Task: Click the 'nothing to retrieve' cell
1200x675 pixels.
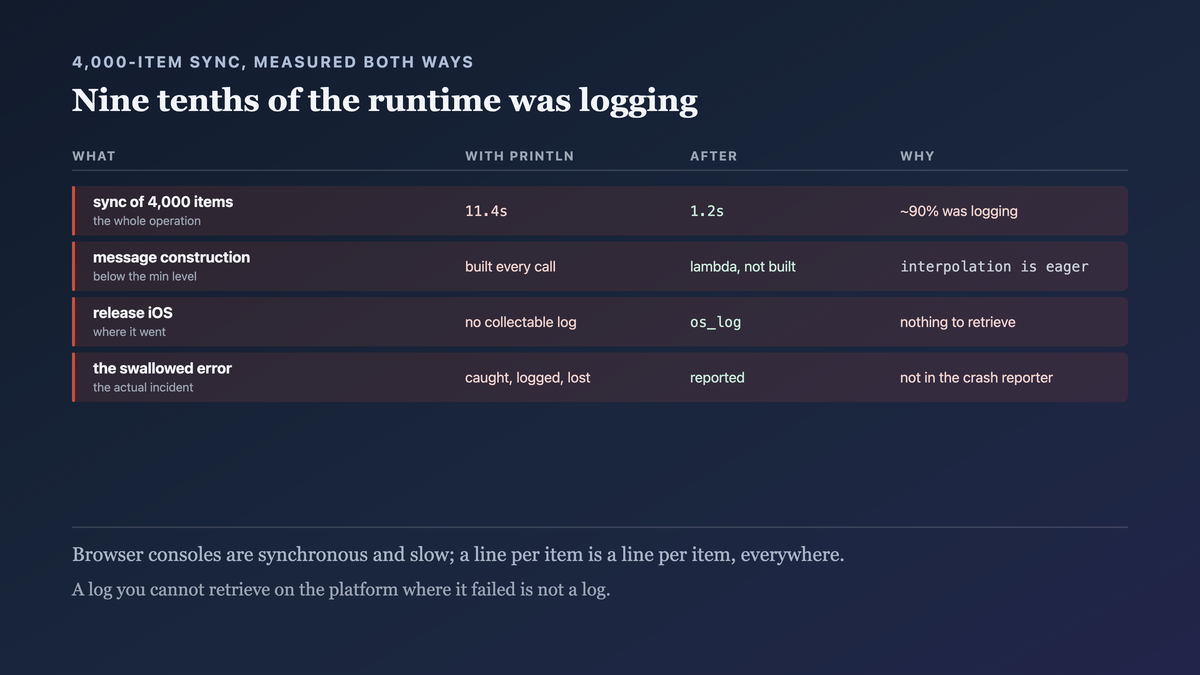Action: pos(958,322)
